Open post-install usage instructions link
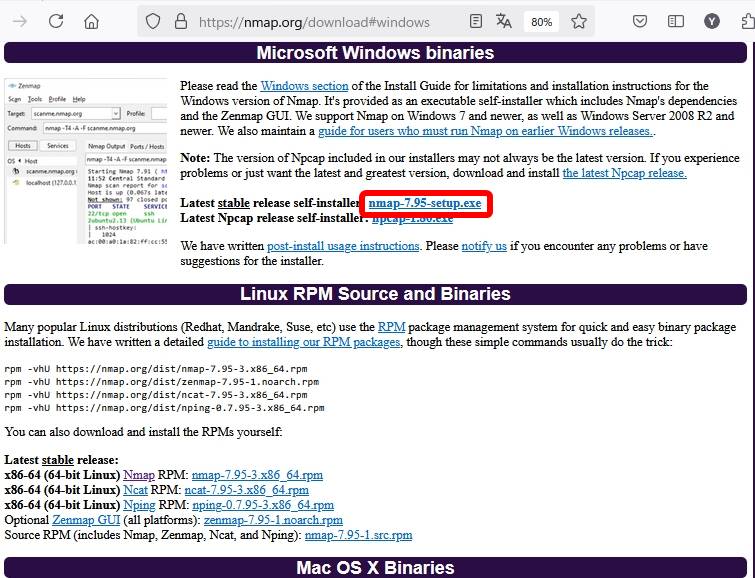The height and width of the screenshot is (578, 755). pos(343,246)
